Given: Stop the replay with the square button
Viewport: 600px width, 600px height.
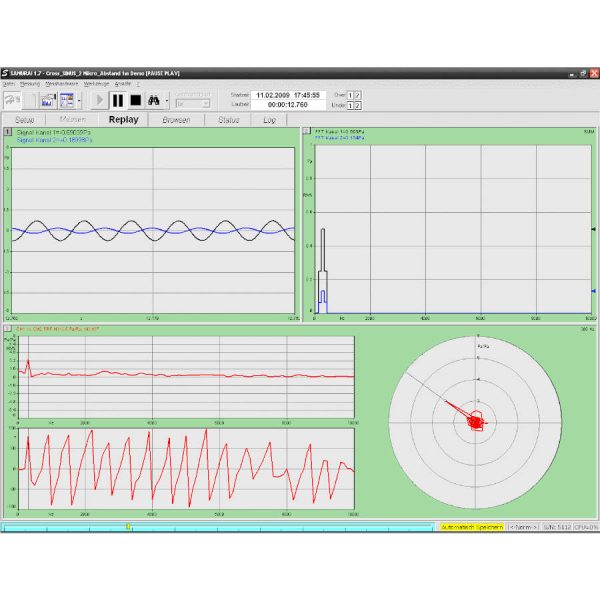Looking at the screenshot, I should 135,101.
